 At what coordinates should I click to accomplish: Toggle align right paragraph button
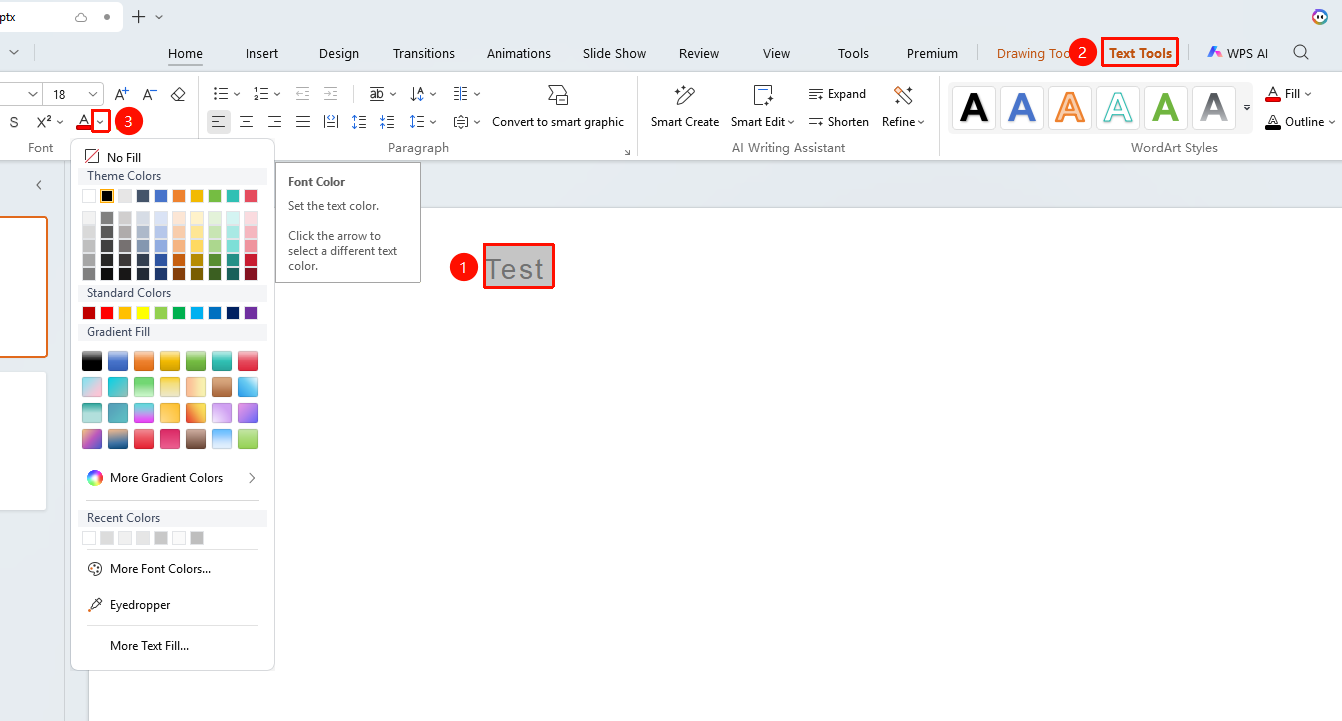coord(274,122)
